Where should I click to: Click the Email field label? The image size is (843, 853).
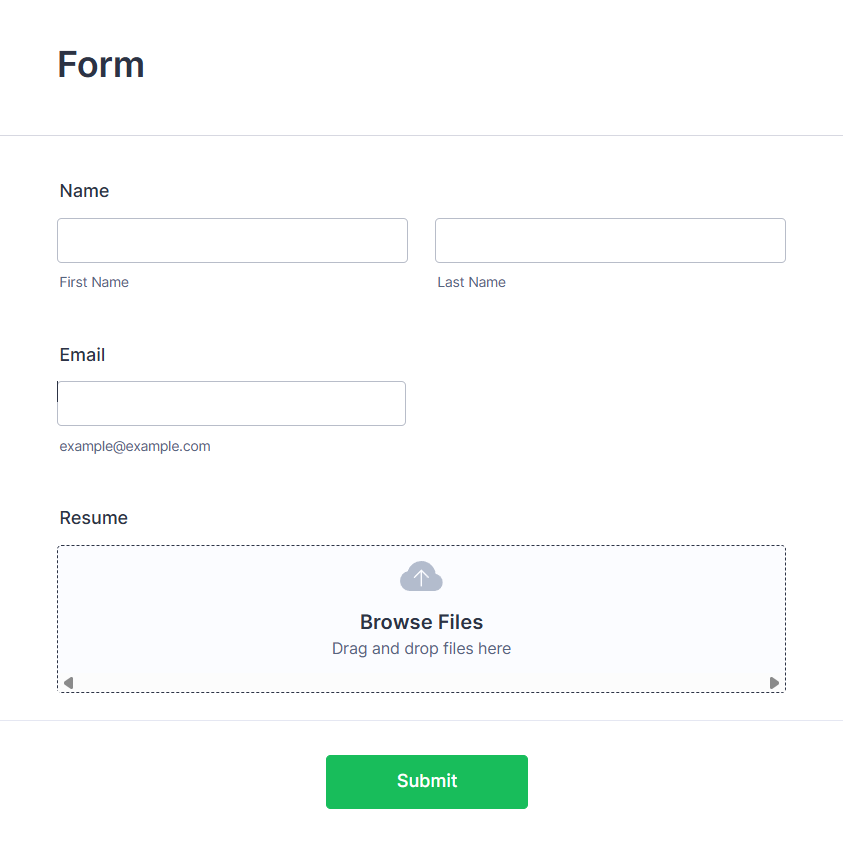tap(82, 355)
